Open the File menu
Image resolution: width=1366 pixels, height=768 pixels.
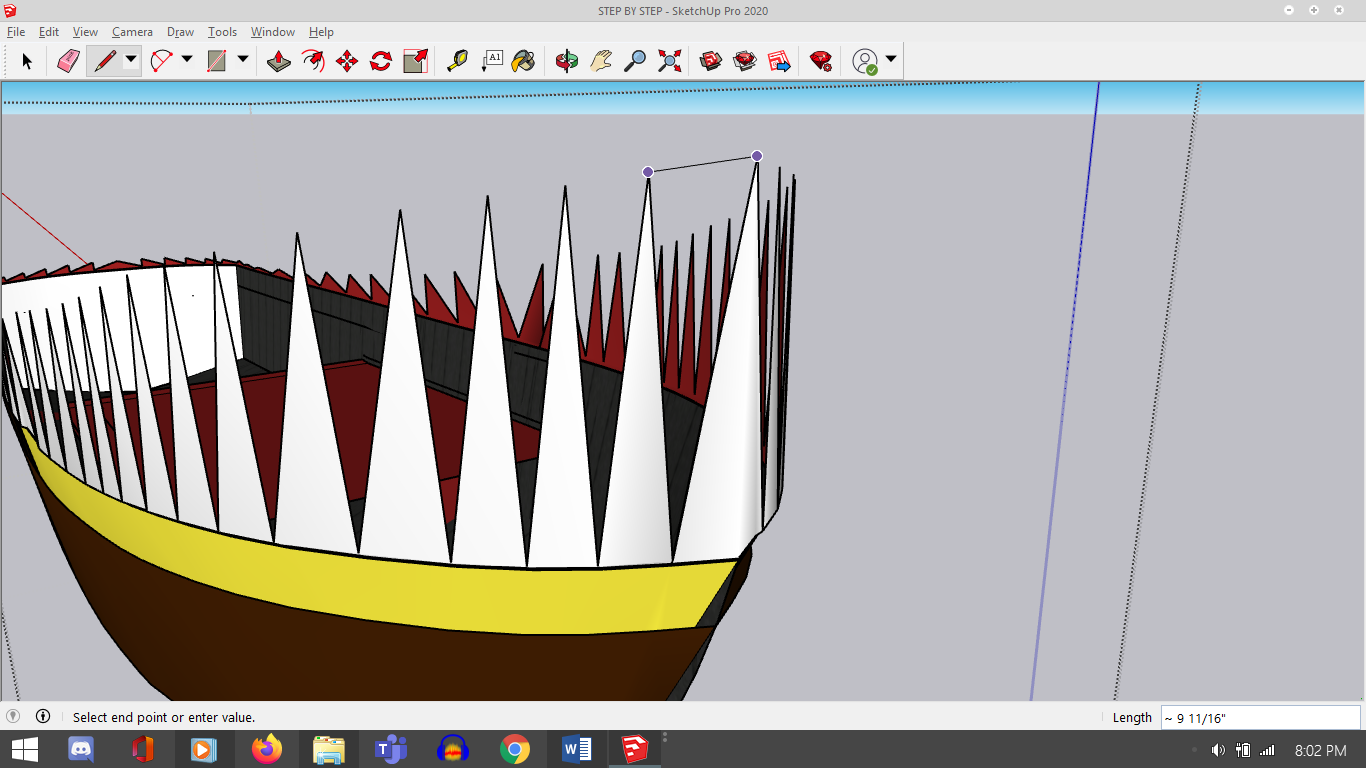(16, 32)
